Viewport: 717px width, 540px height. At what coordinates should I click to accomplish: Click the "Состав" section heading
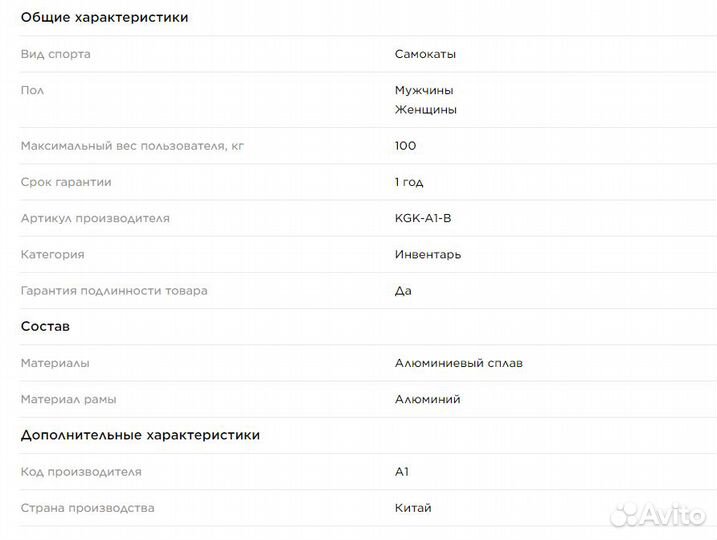(x=45, y=327)
